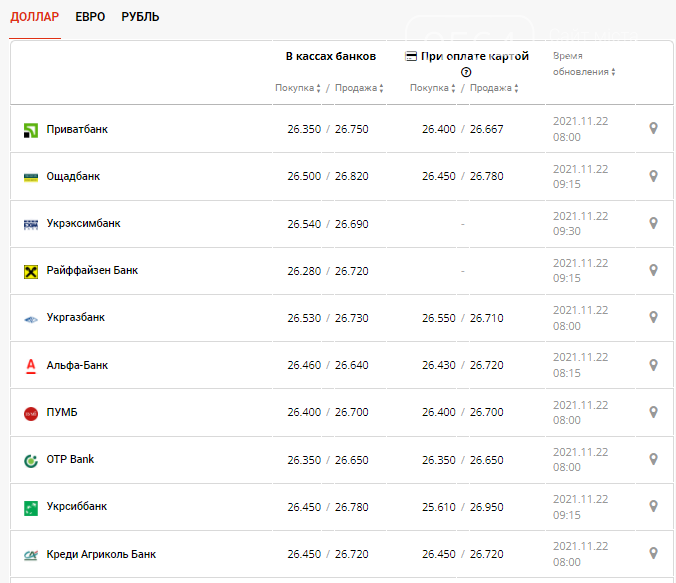Click the OTP Bank green logo

pyautogui.click(x=31, y=461)
